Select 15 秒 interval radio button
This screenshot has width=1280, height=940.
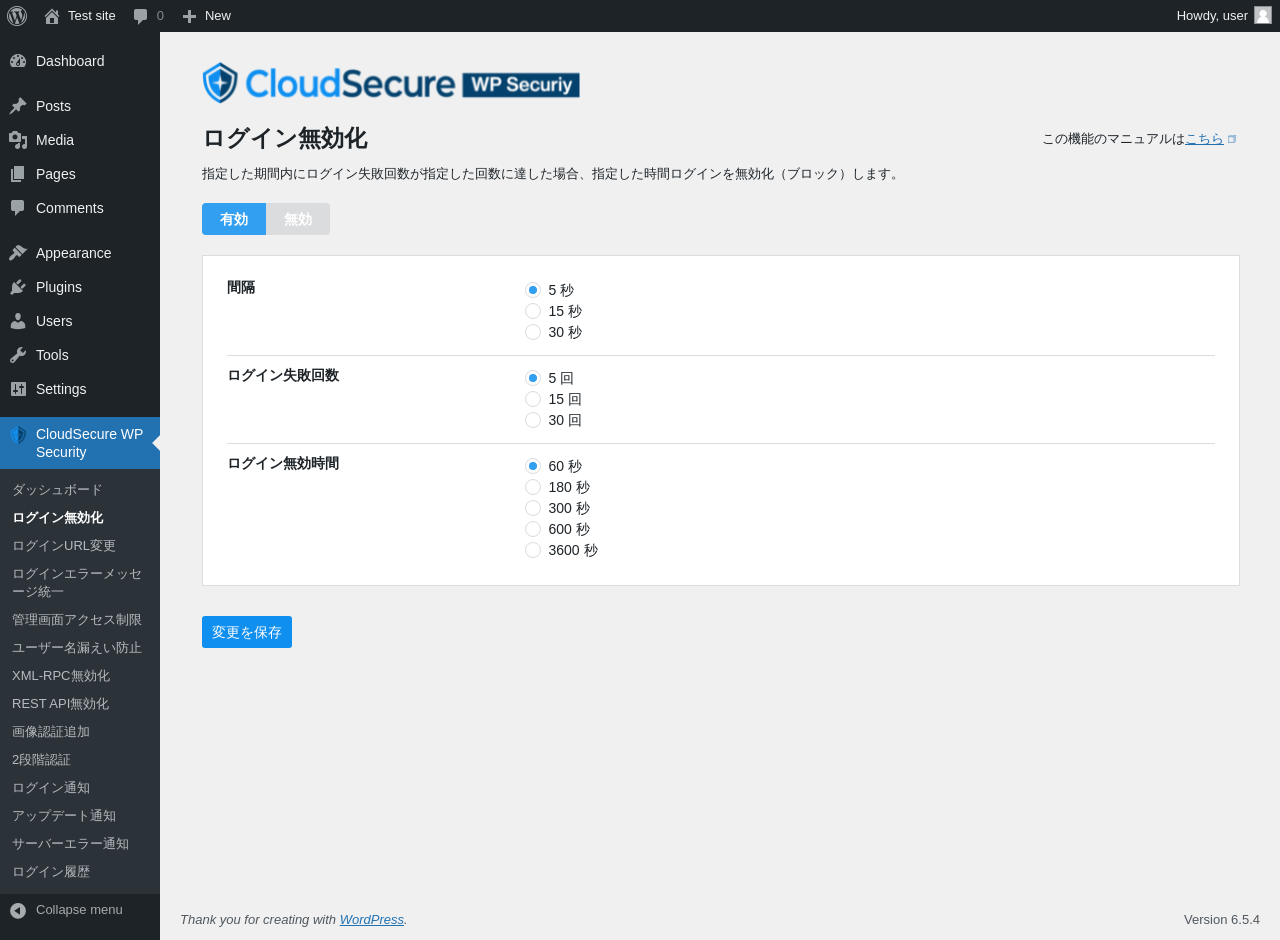click(533, 311)
